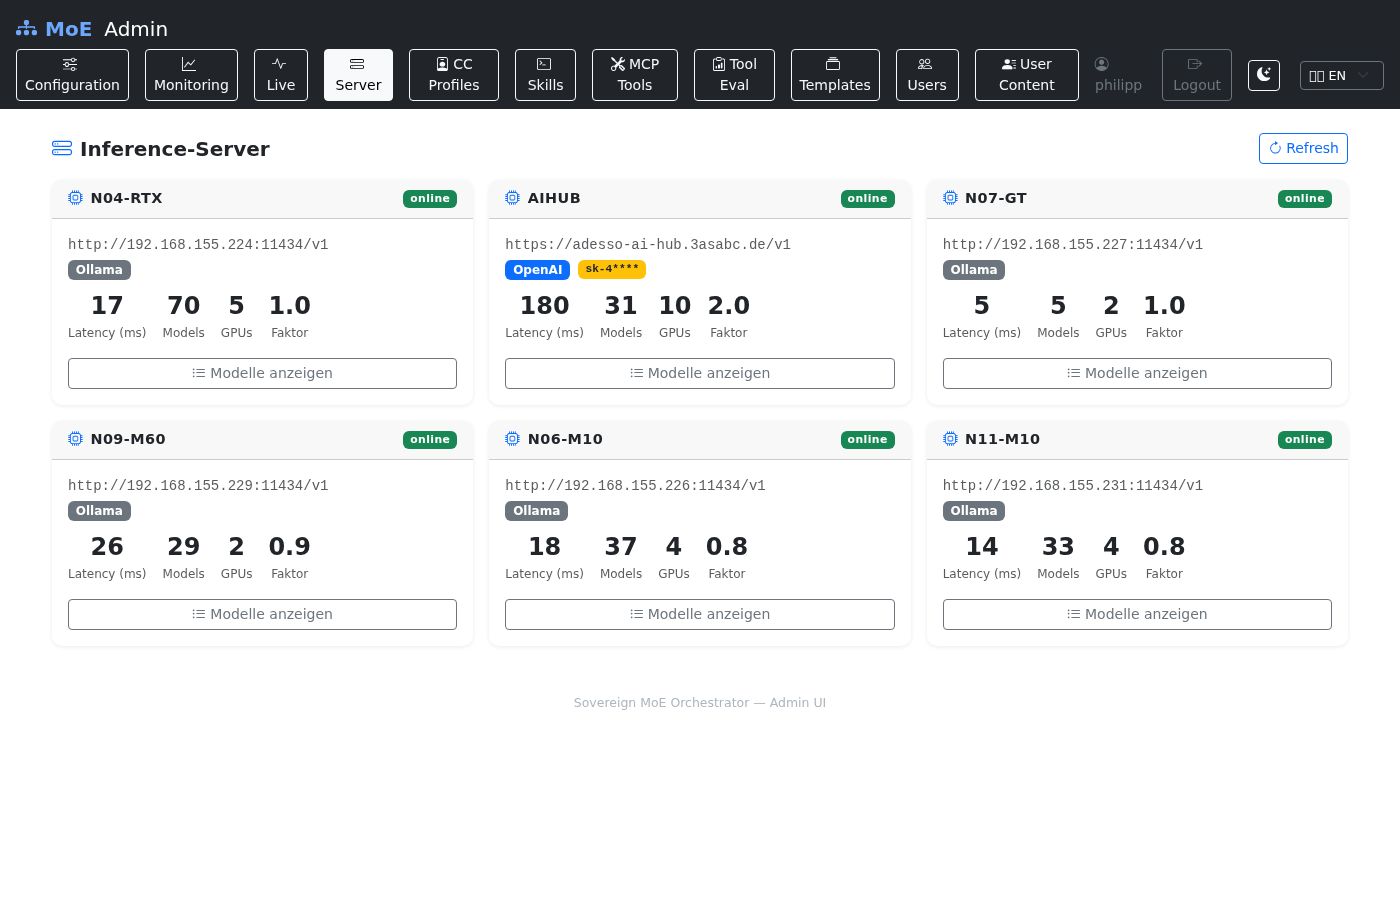
Task: Switch to the Live tab
Action: pyautogui.click(x=281, y=75)
